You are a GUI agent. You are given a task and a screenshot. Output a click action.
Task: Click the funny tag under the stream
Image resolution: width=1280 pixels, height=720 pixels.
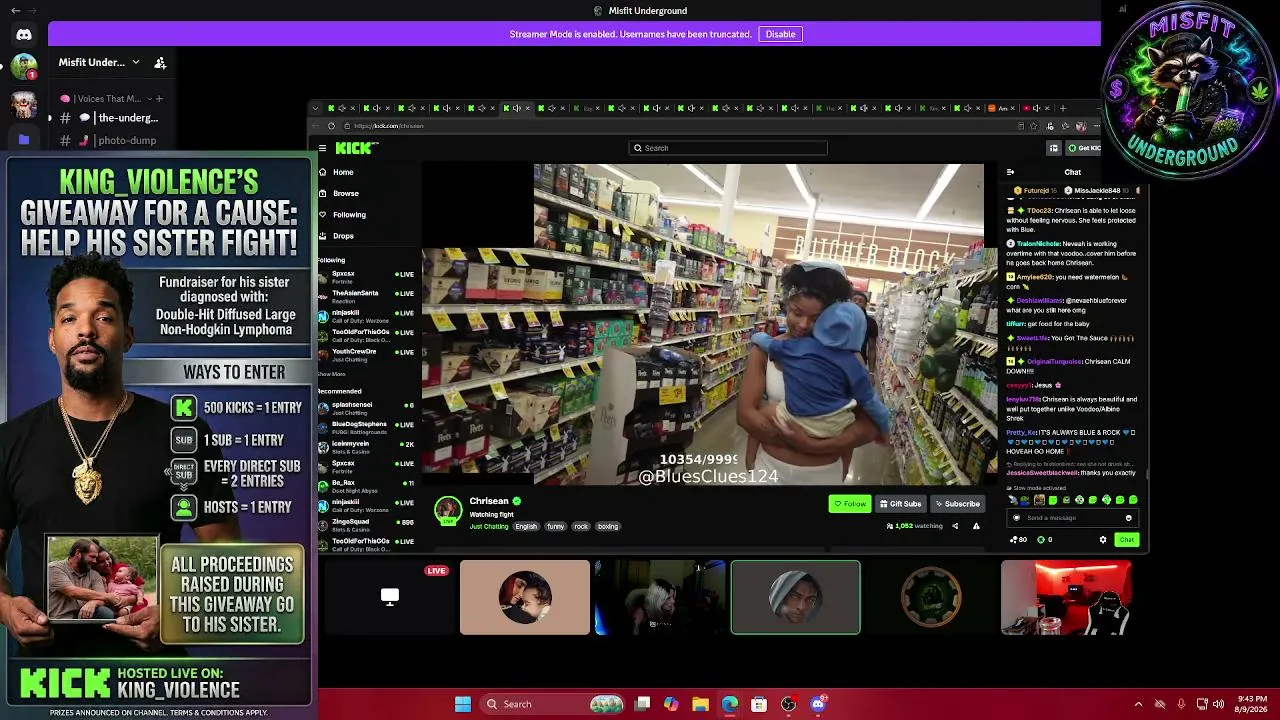click(556, 527)
